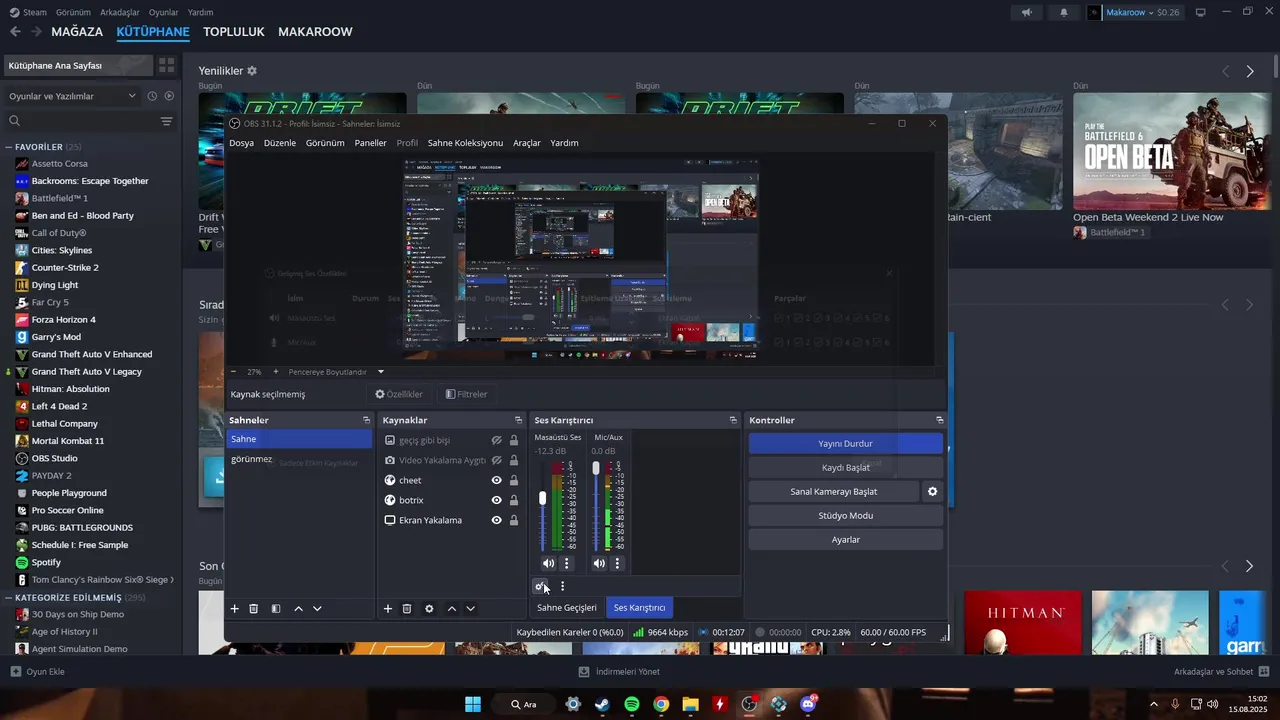Toggle lock on 'geçiş gibi bişi' source
1280x720 pixels.
click(514, 440)
